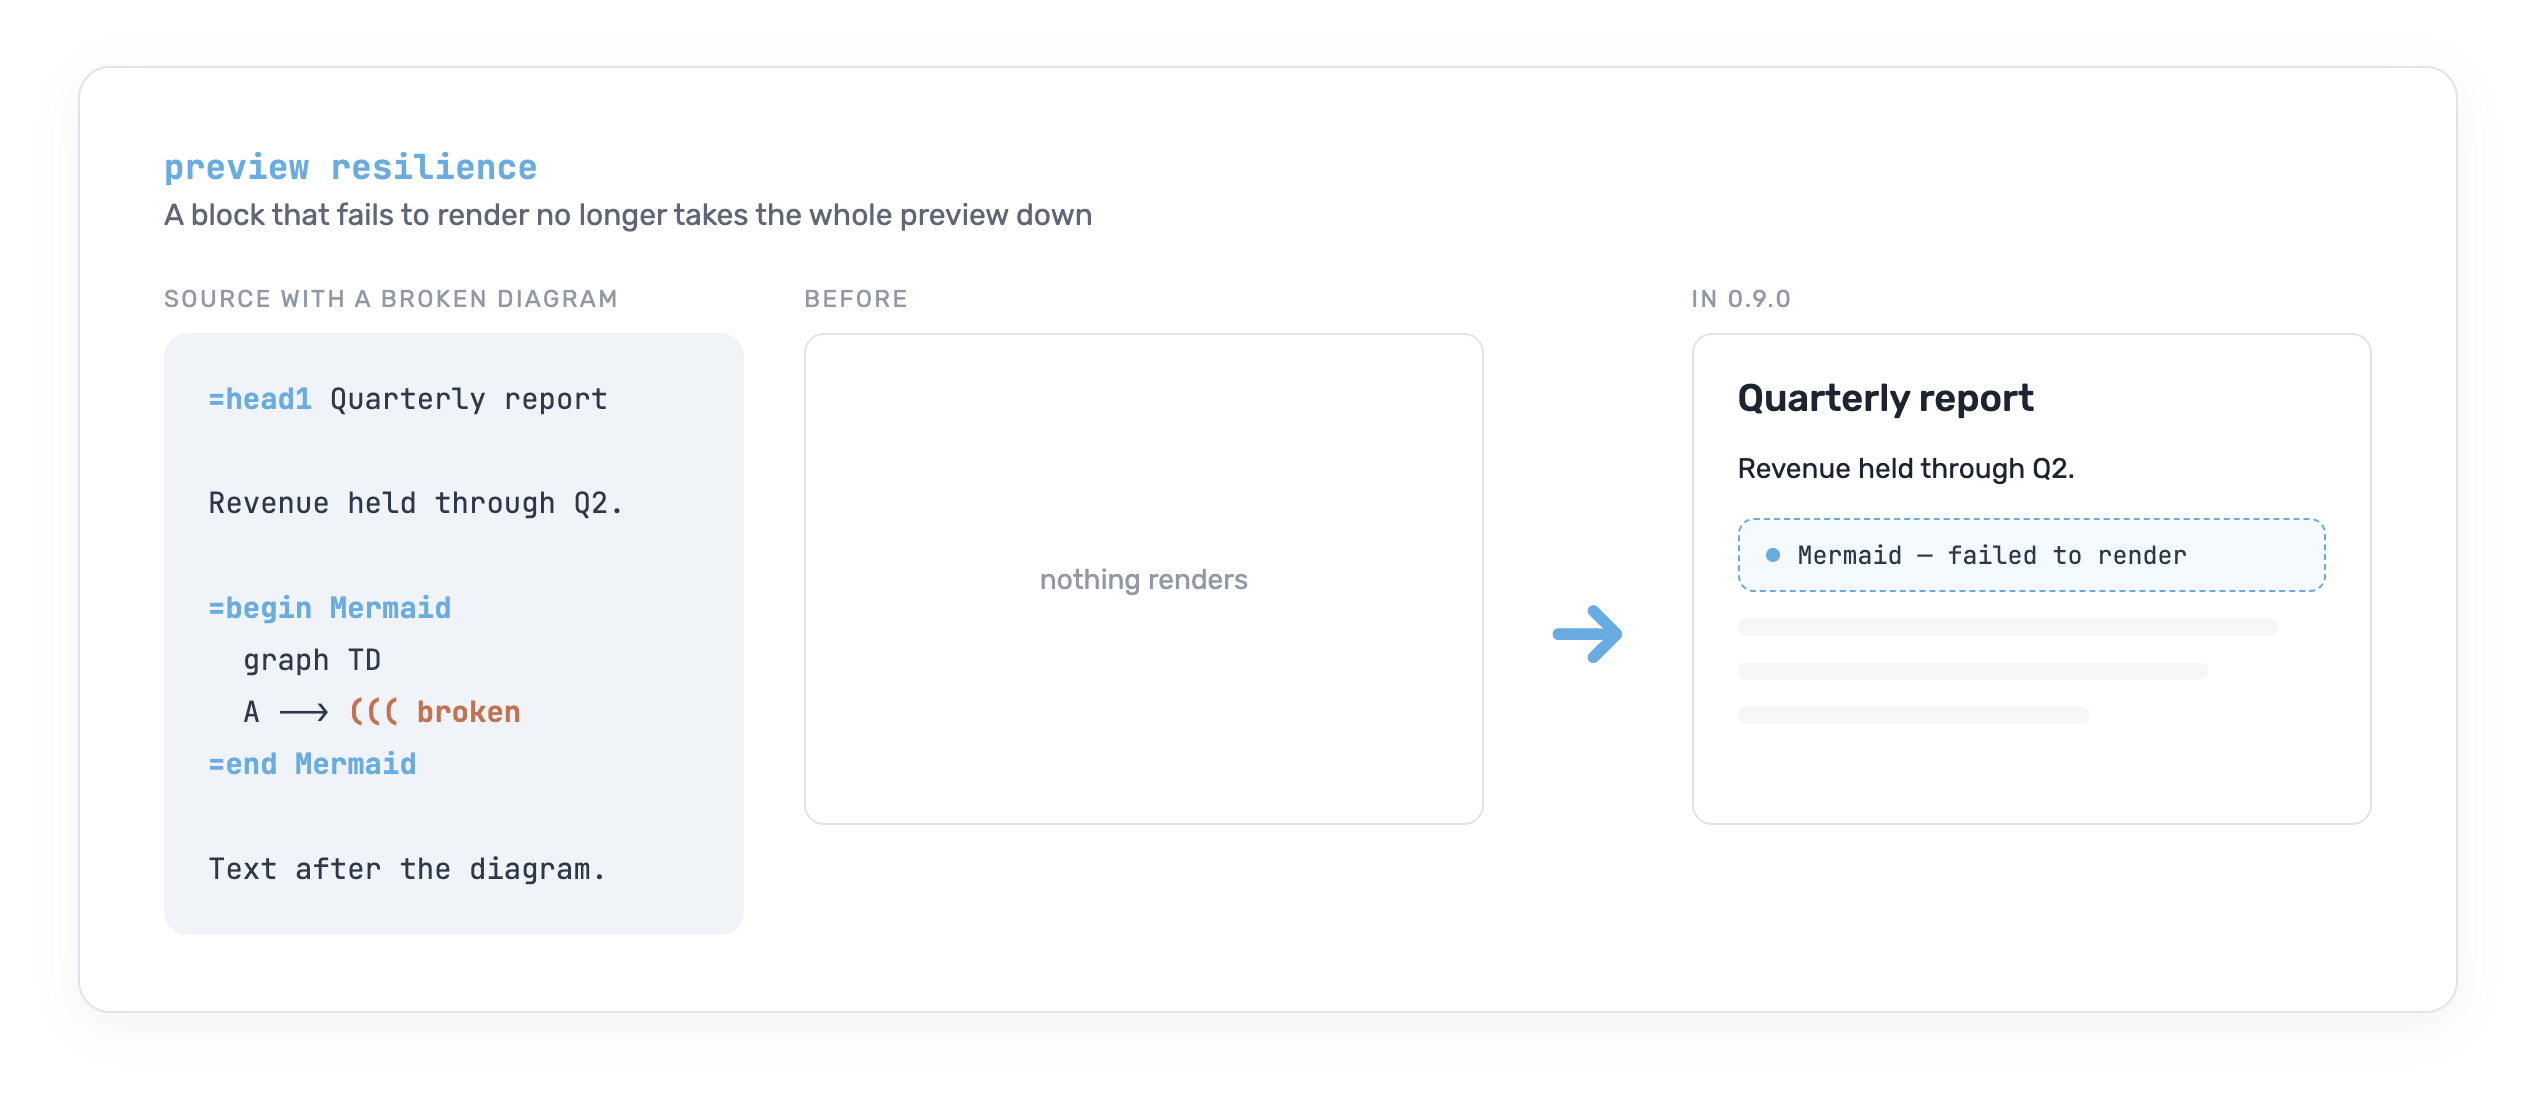
Task: Click the '=end Mermaid' line
Action: point(312,764)
